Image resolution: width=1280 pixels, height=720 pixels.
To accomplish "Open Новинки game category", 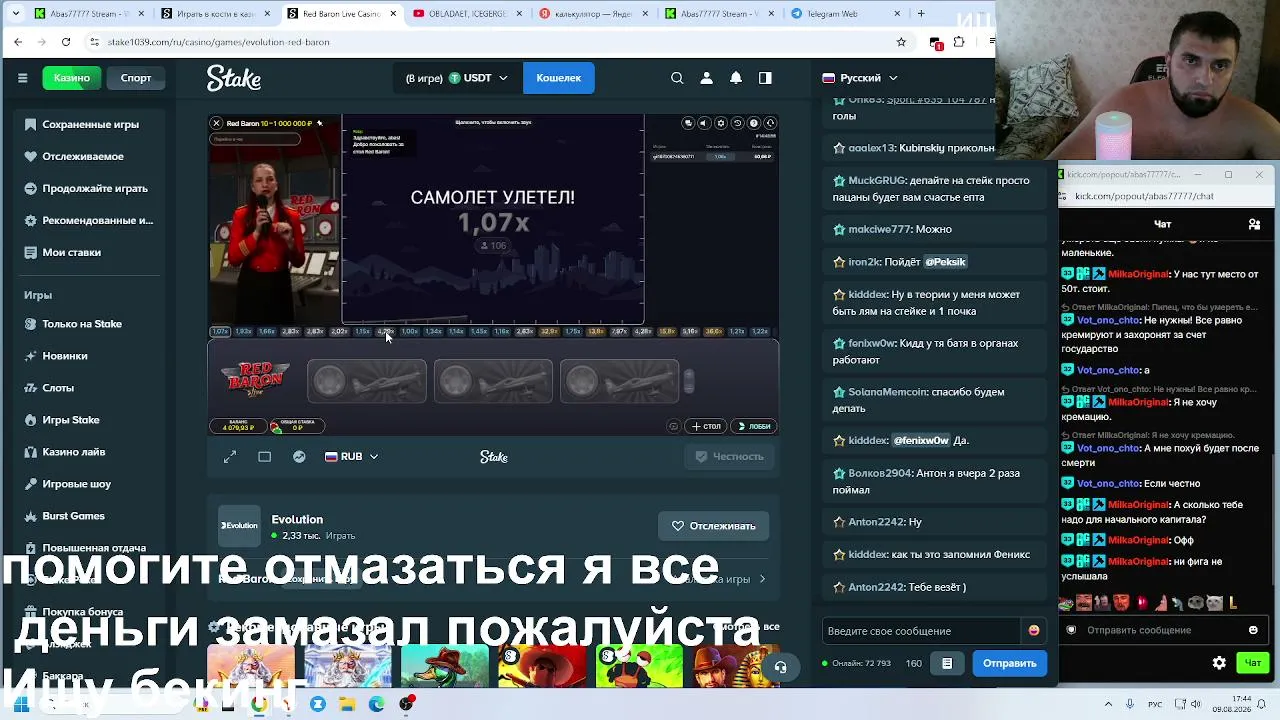I will point(65,356).
